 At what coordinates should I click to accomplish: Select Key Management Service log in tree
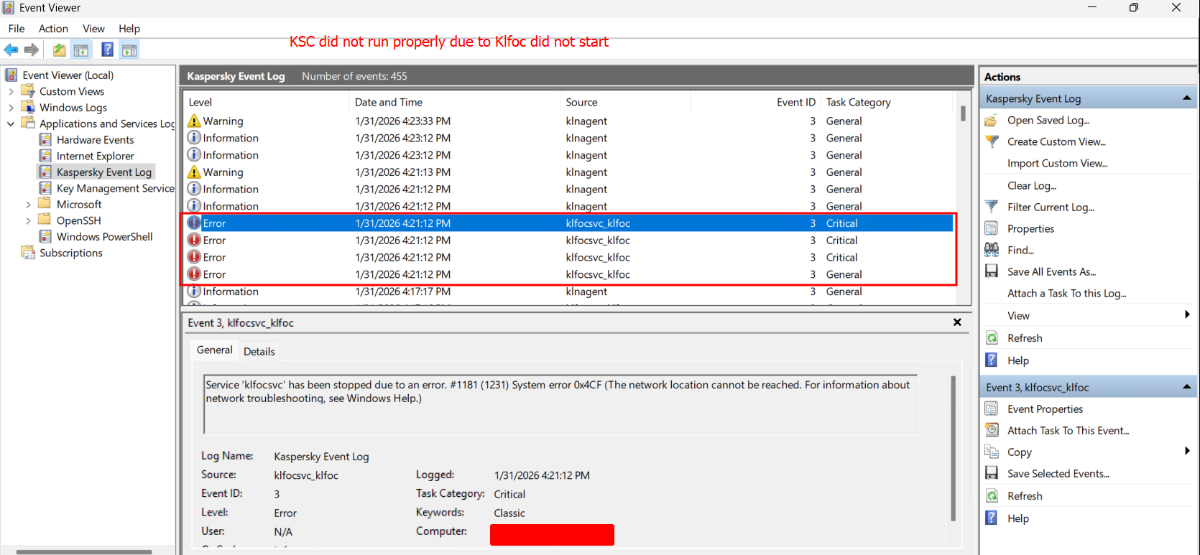(x=115, y=188)
